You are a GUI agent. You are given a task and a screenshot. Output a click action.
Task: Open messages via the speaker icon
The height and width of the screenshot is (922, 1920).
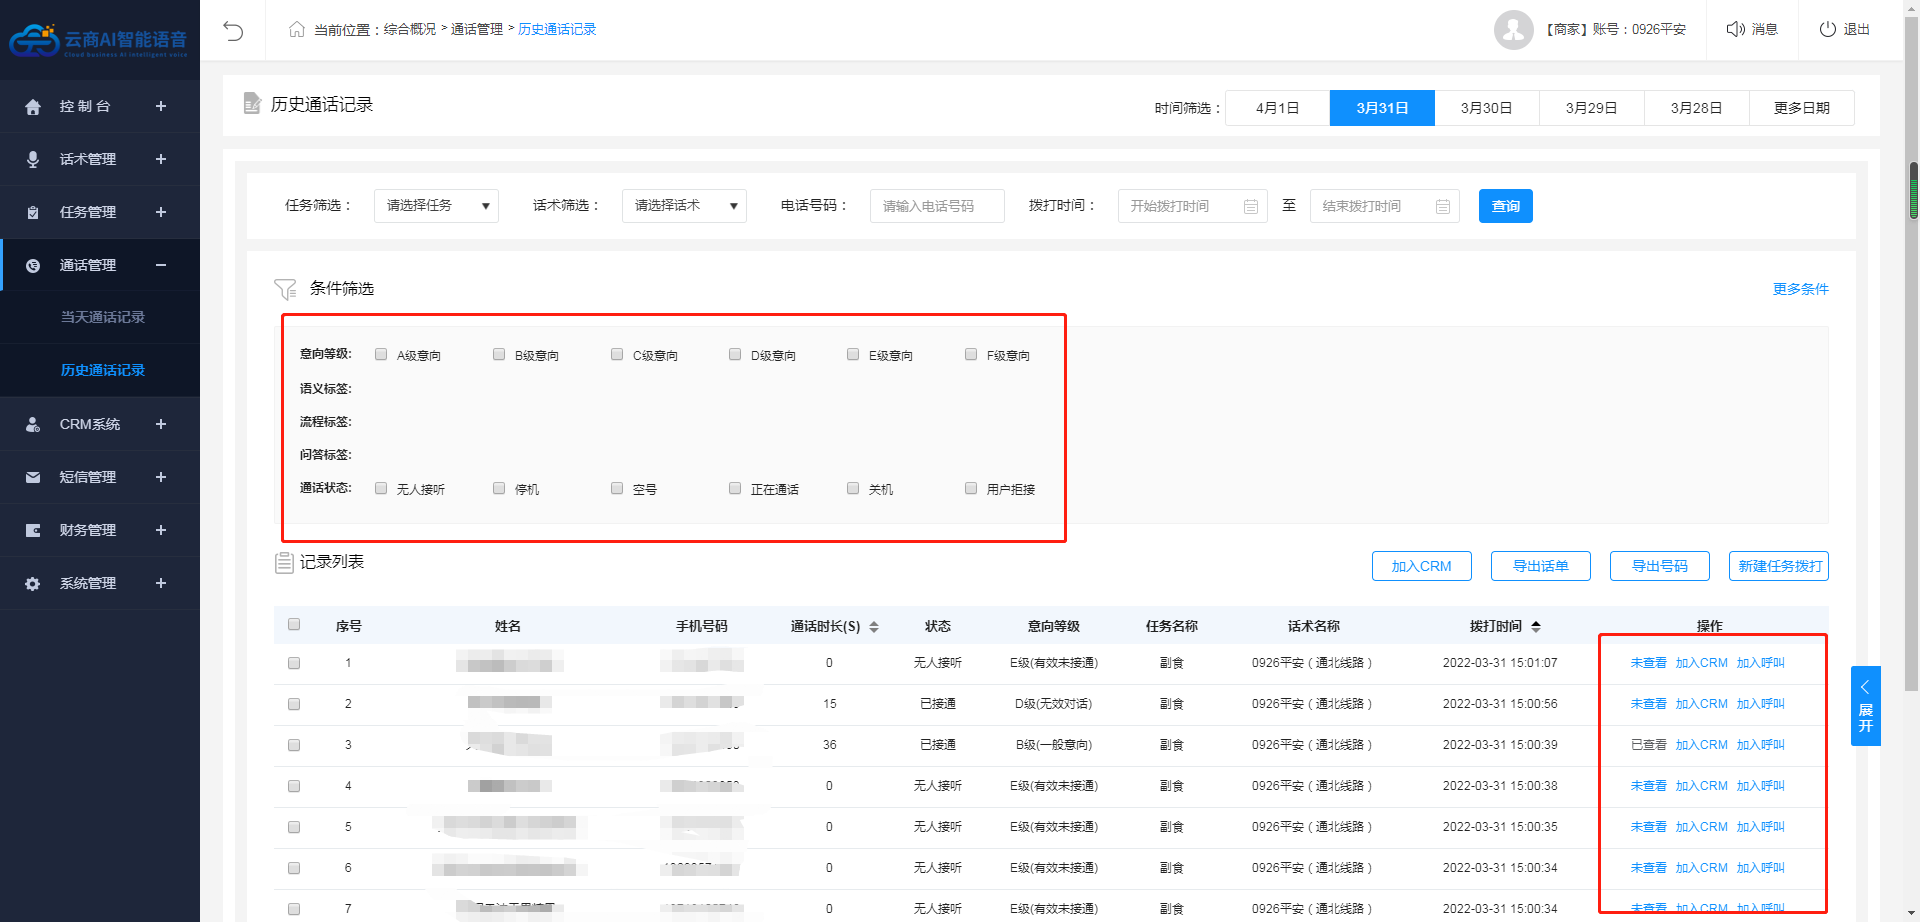pos(1735,29)
